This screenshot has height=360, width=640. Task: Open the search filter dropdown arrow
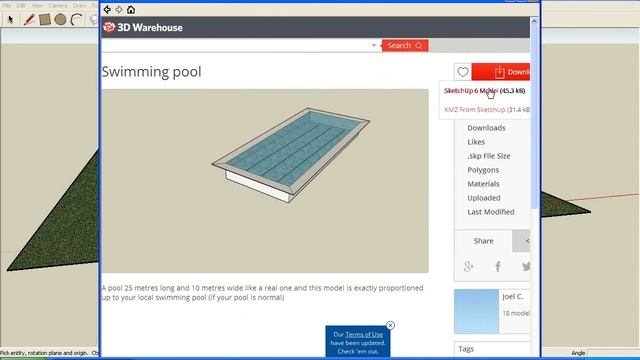[x=374, y=45]
